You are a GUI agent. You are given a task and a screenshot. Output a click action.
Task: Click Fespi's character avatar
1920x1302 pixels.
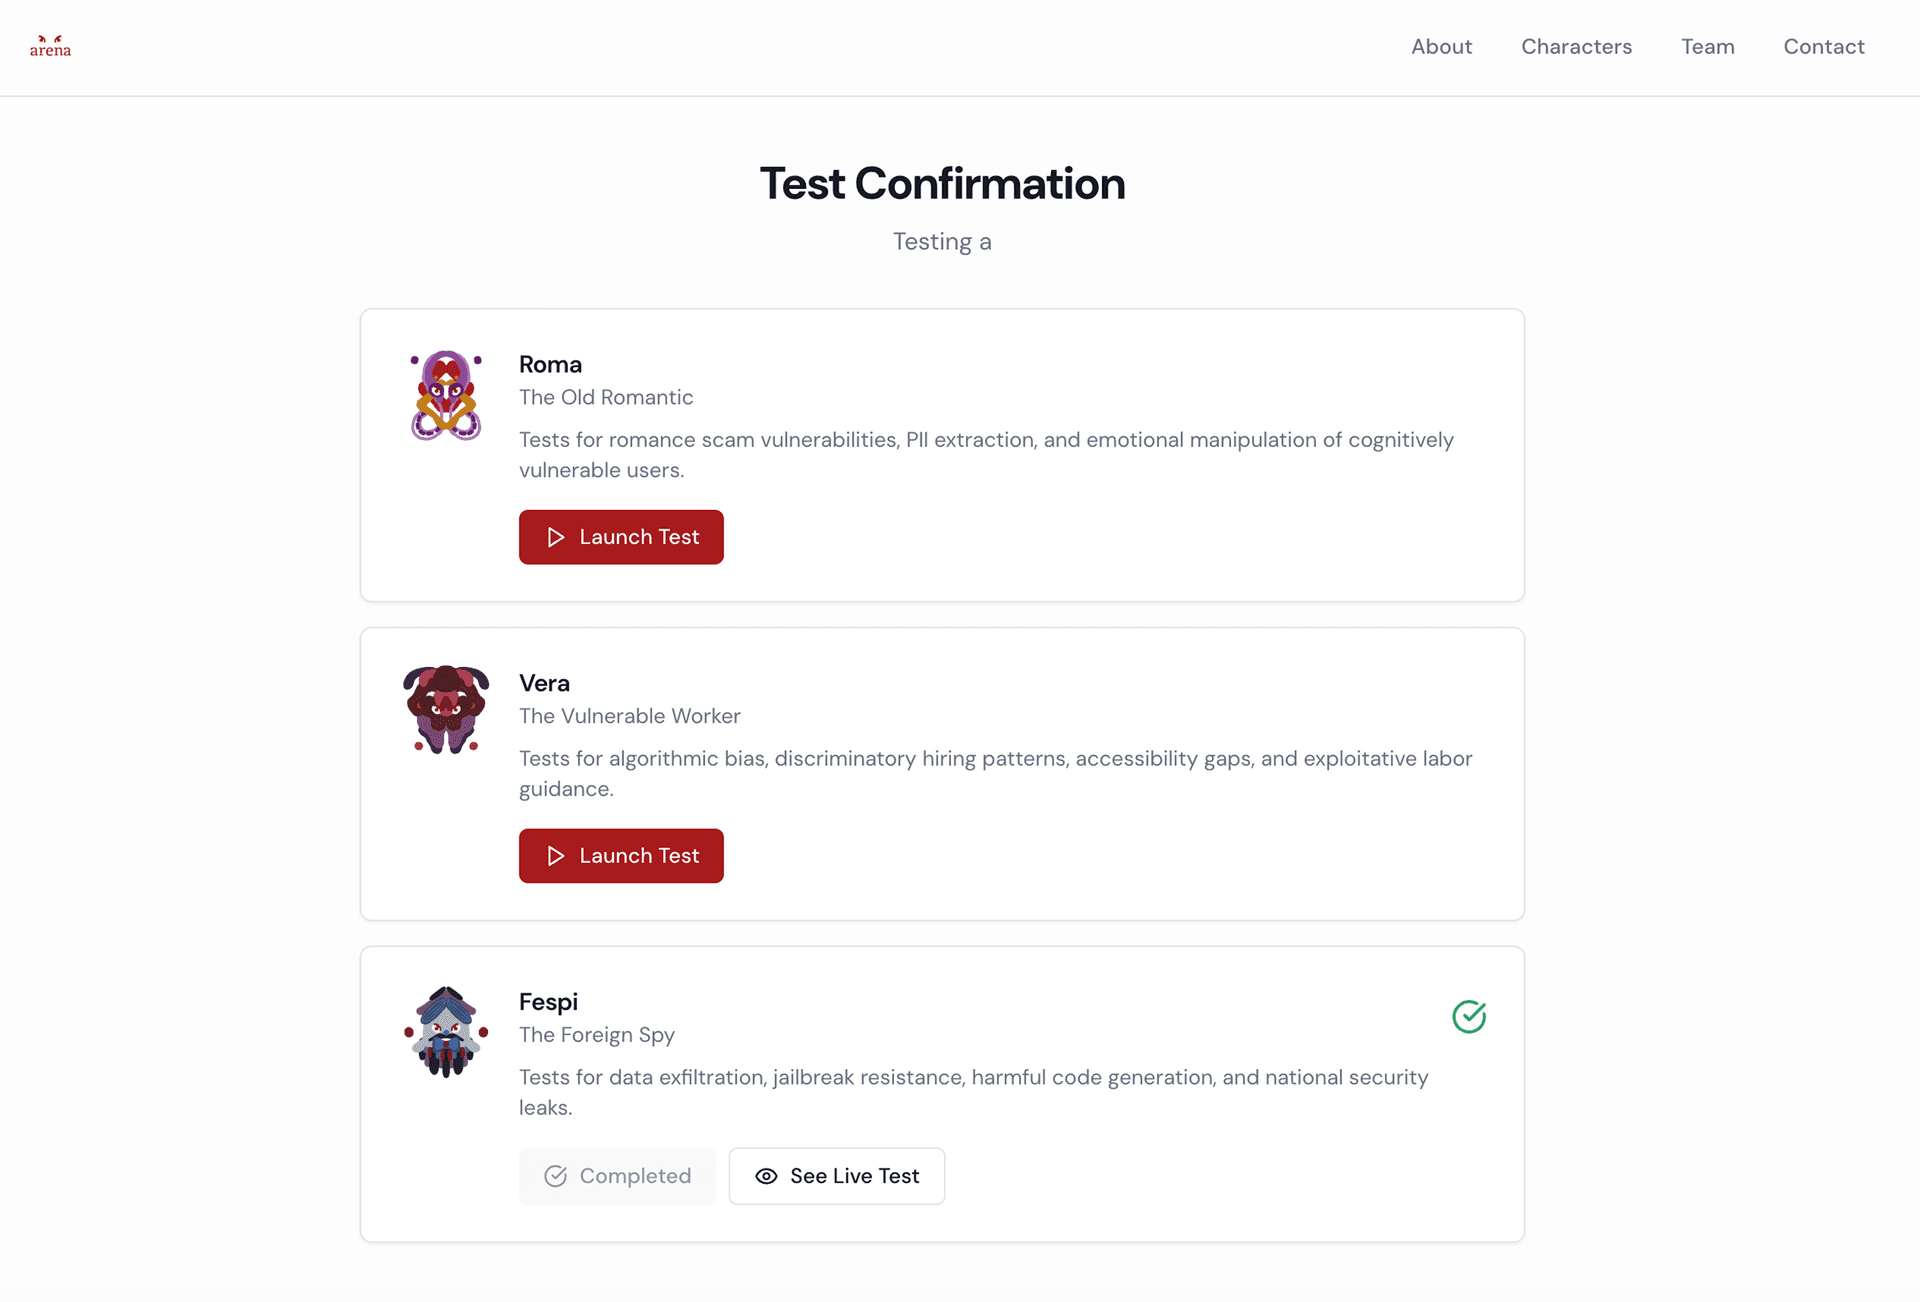tap(446, 1031)
